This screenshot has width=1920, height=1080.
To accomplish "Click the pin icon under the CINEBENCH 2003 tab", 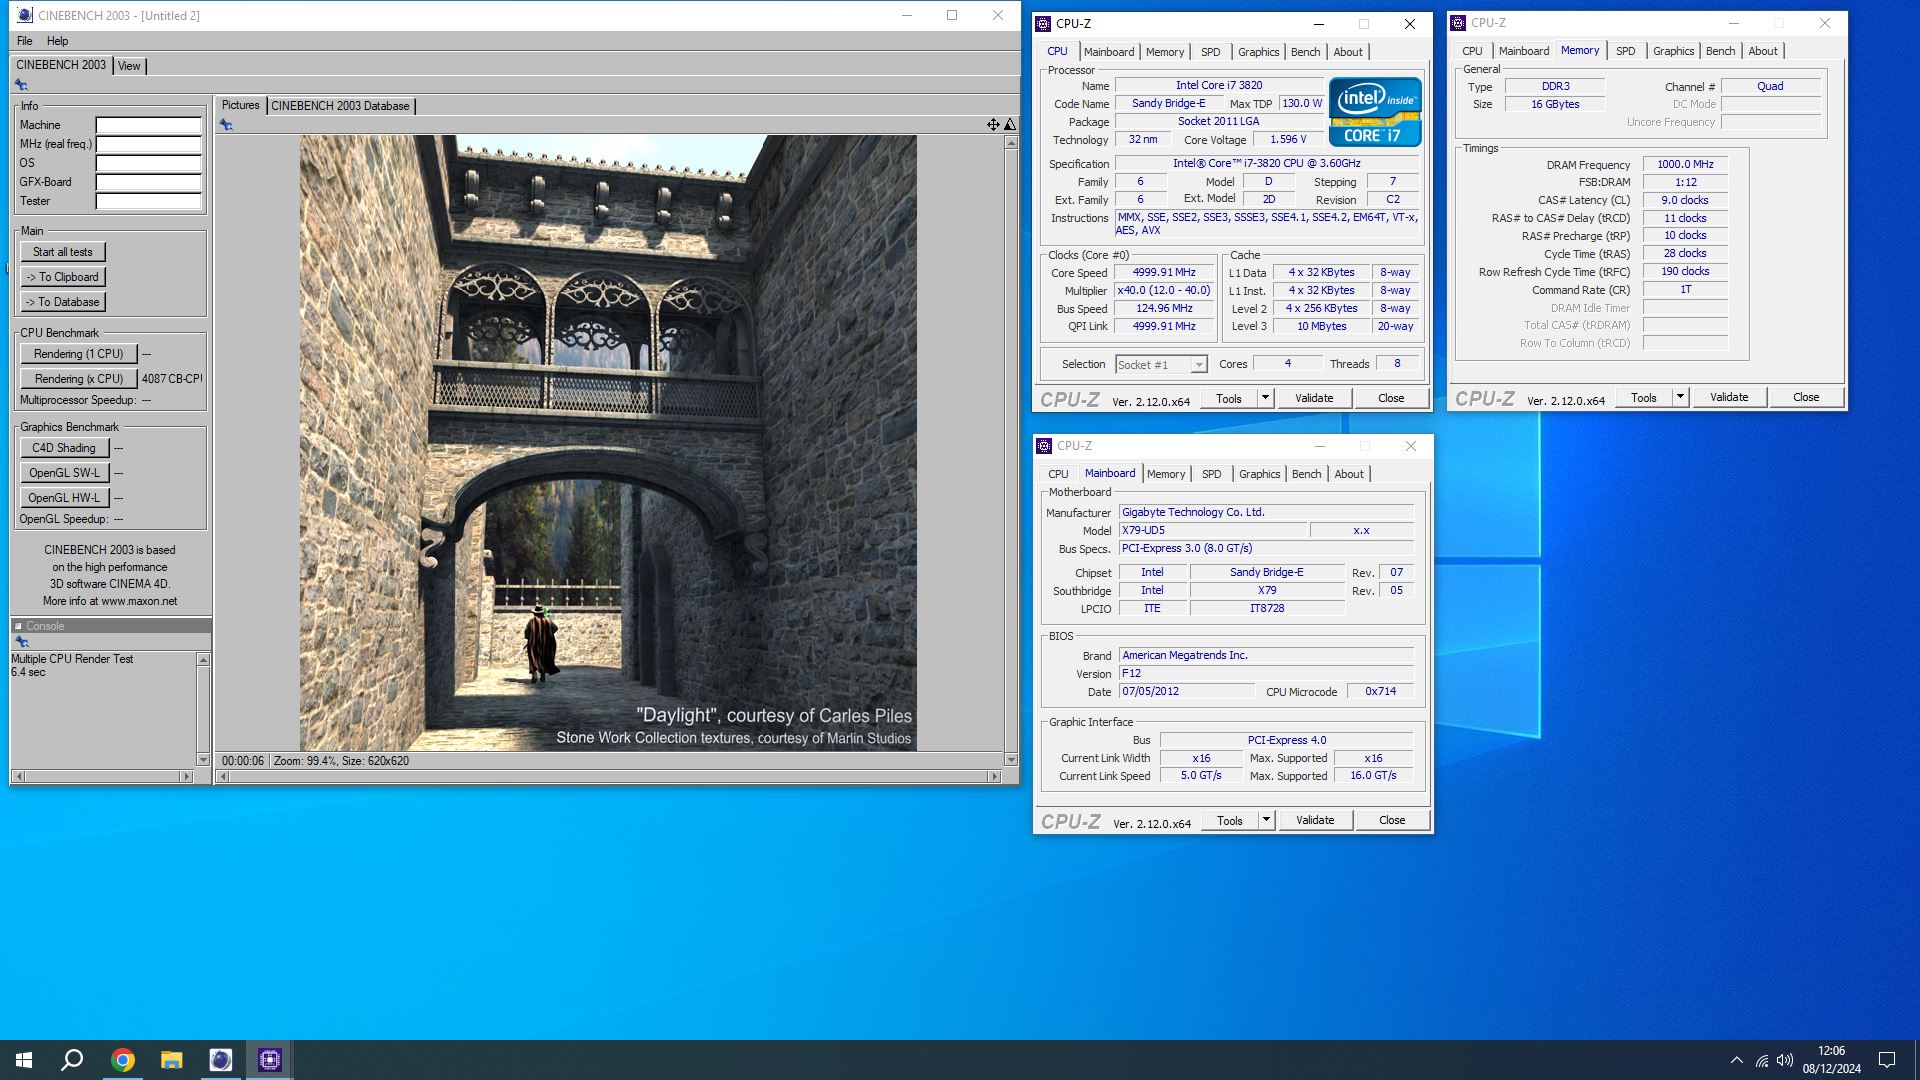I will (21, 85).
